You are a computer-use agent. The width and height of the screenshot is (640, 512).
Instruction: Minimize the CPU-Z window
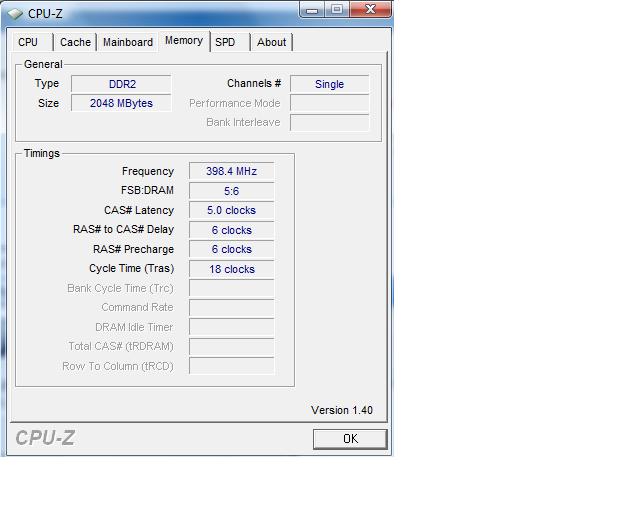click(312, 10)
